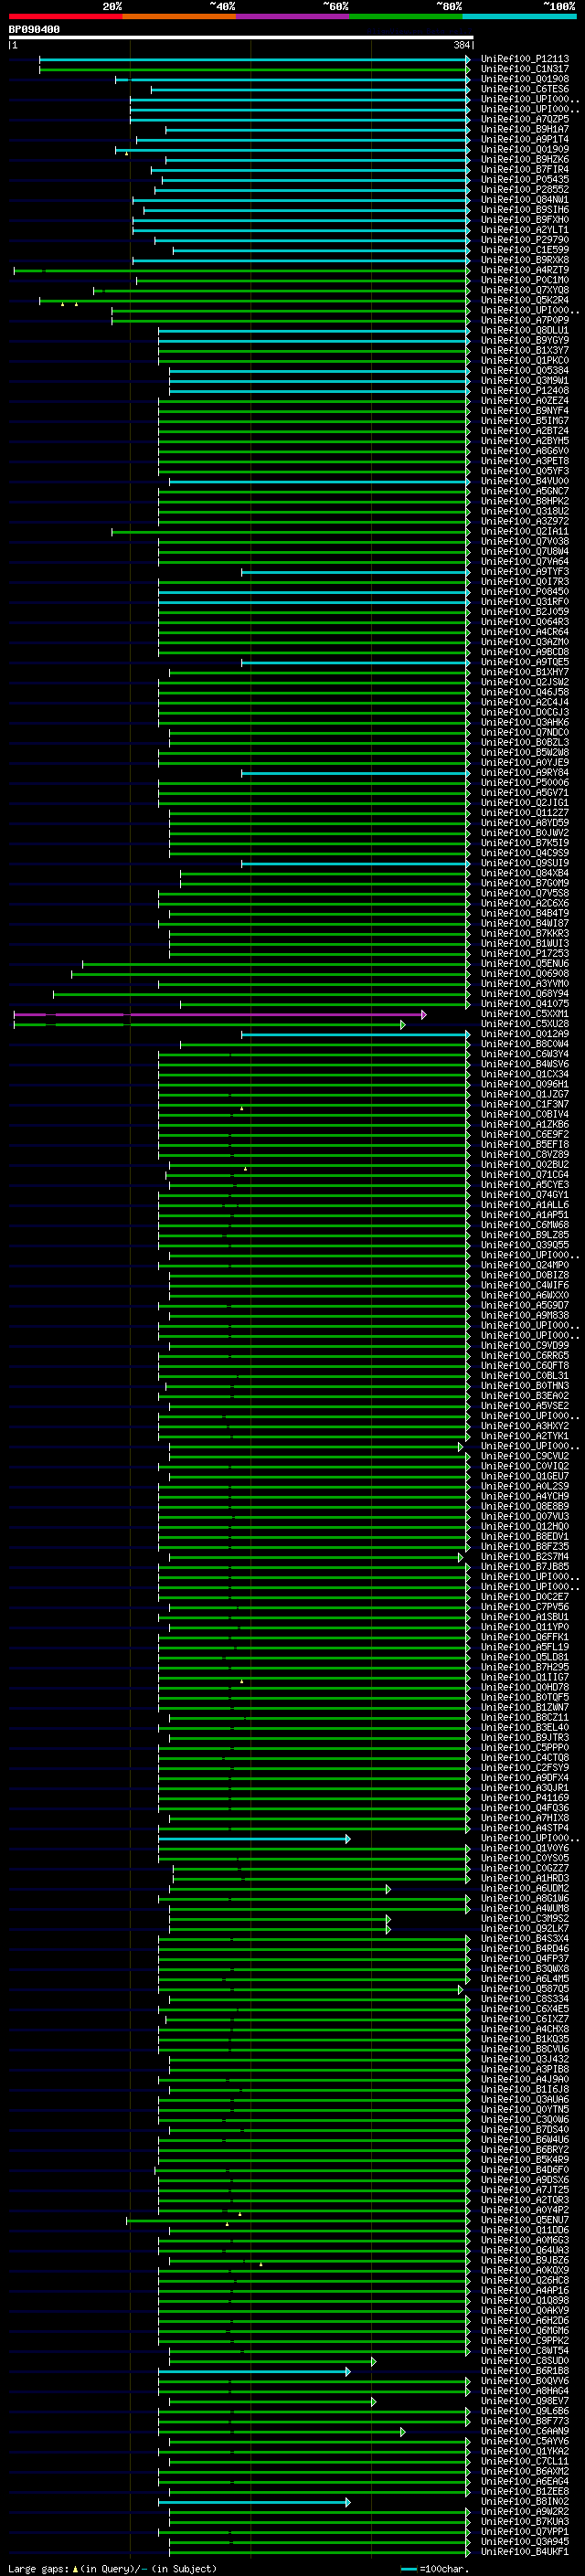Click hit label UniRef100_Q1CX34

coord(525,1074)
